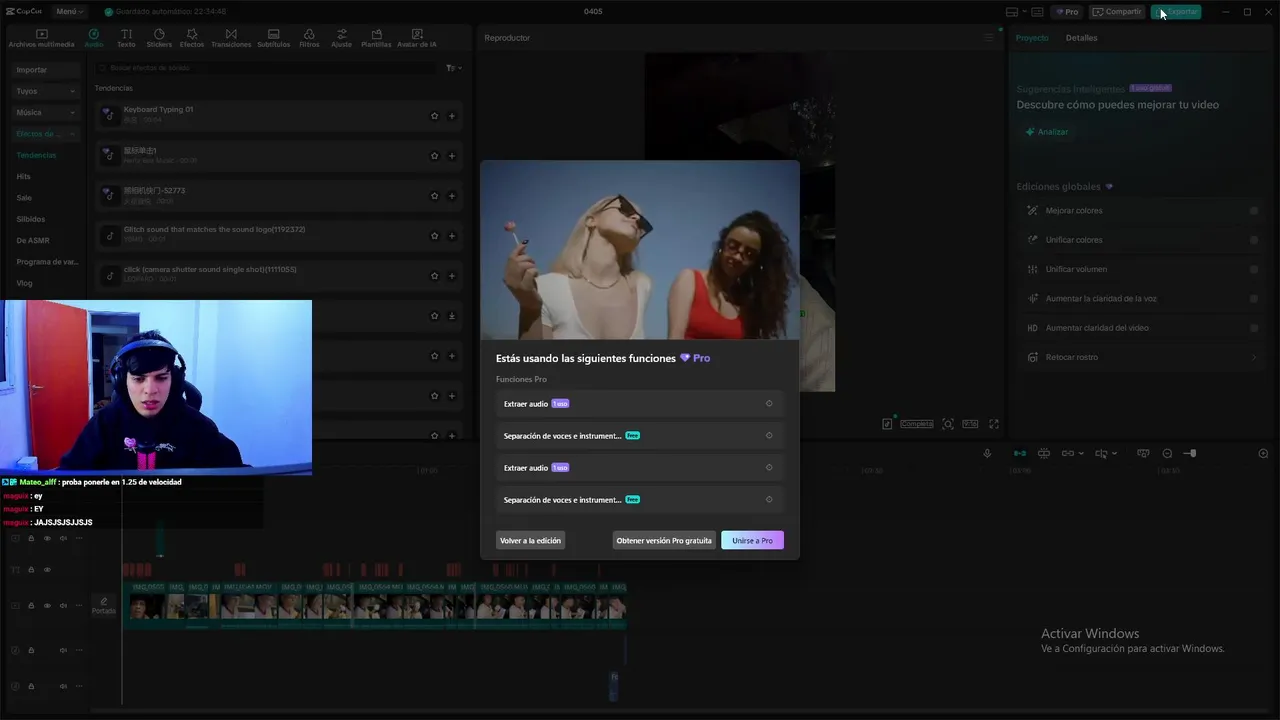Click the Analizar button
Screen dimensions: 1280x720
[1047, 132]
